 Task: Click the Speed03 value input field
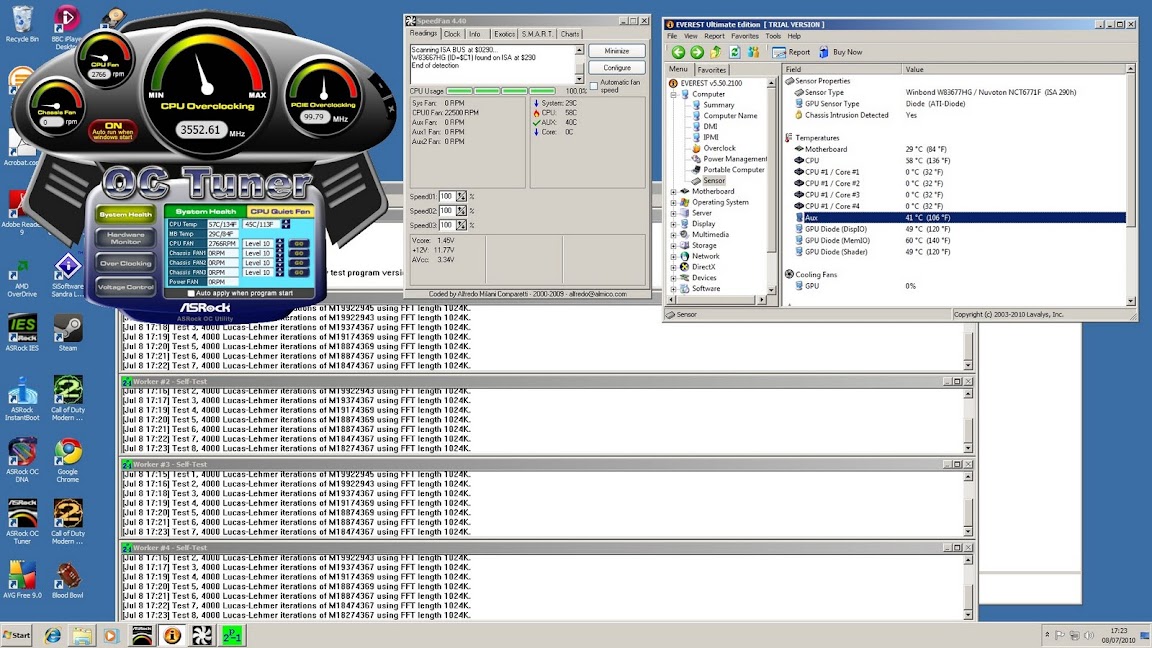447,225
